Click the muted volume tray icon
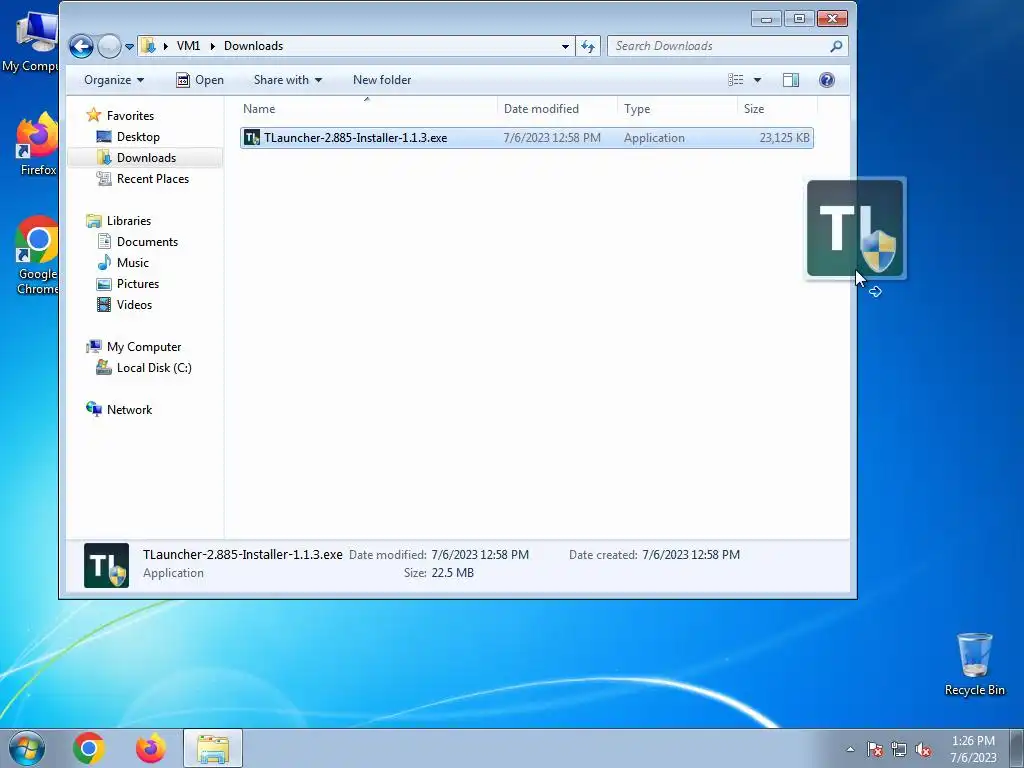This screenshot has width=1024, height=768. (923, 749)
